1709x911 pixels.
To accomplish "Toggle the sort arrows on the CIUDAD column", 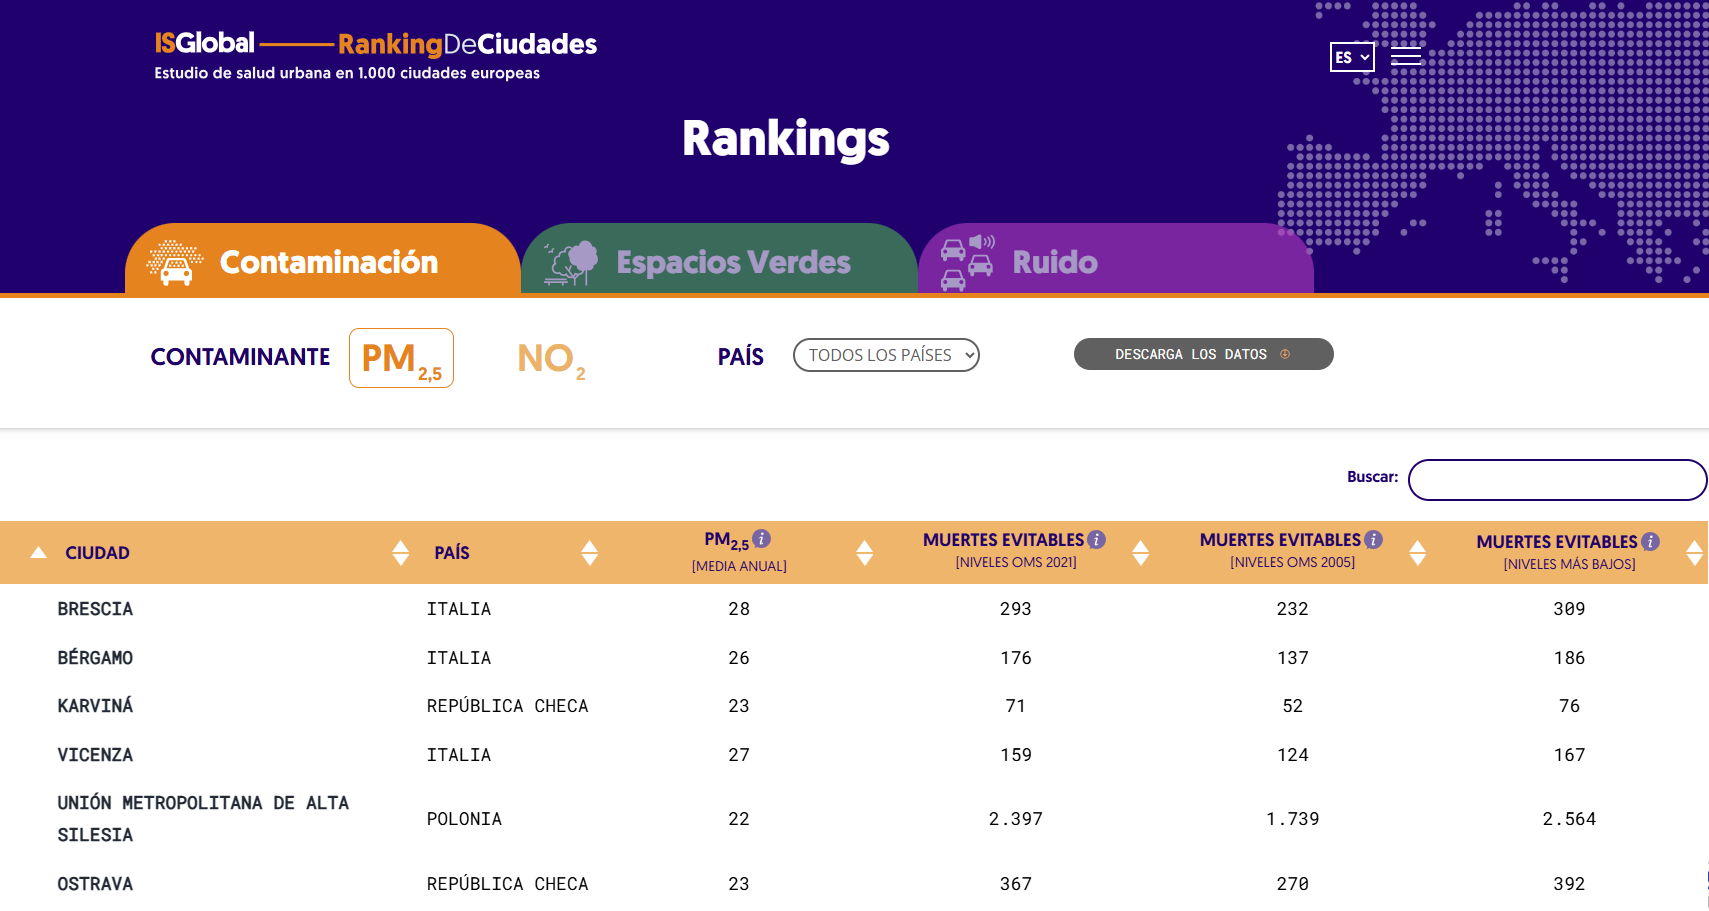I will click(399, 551).
